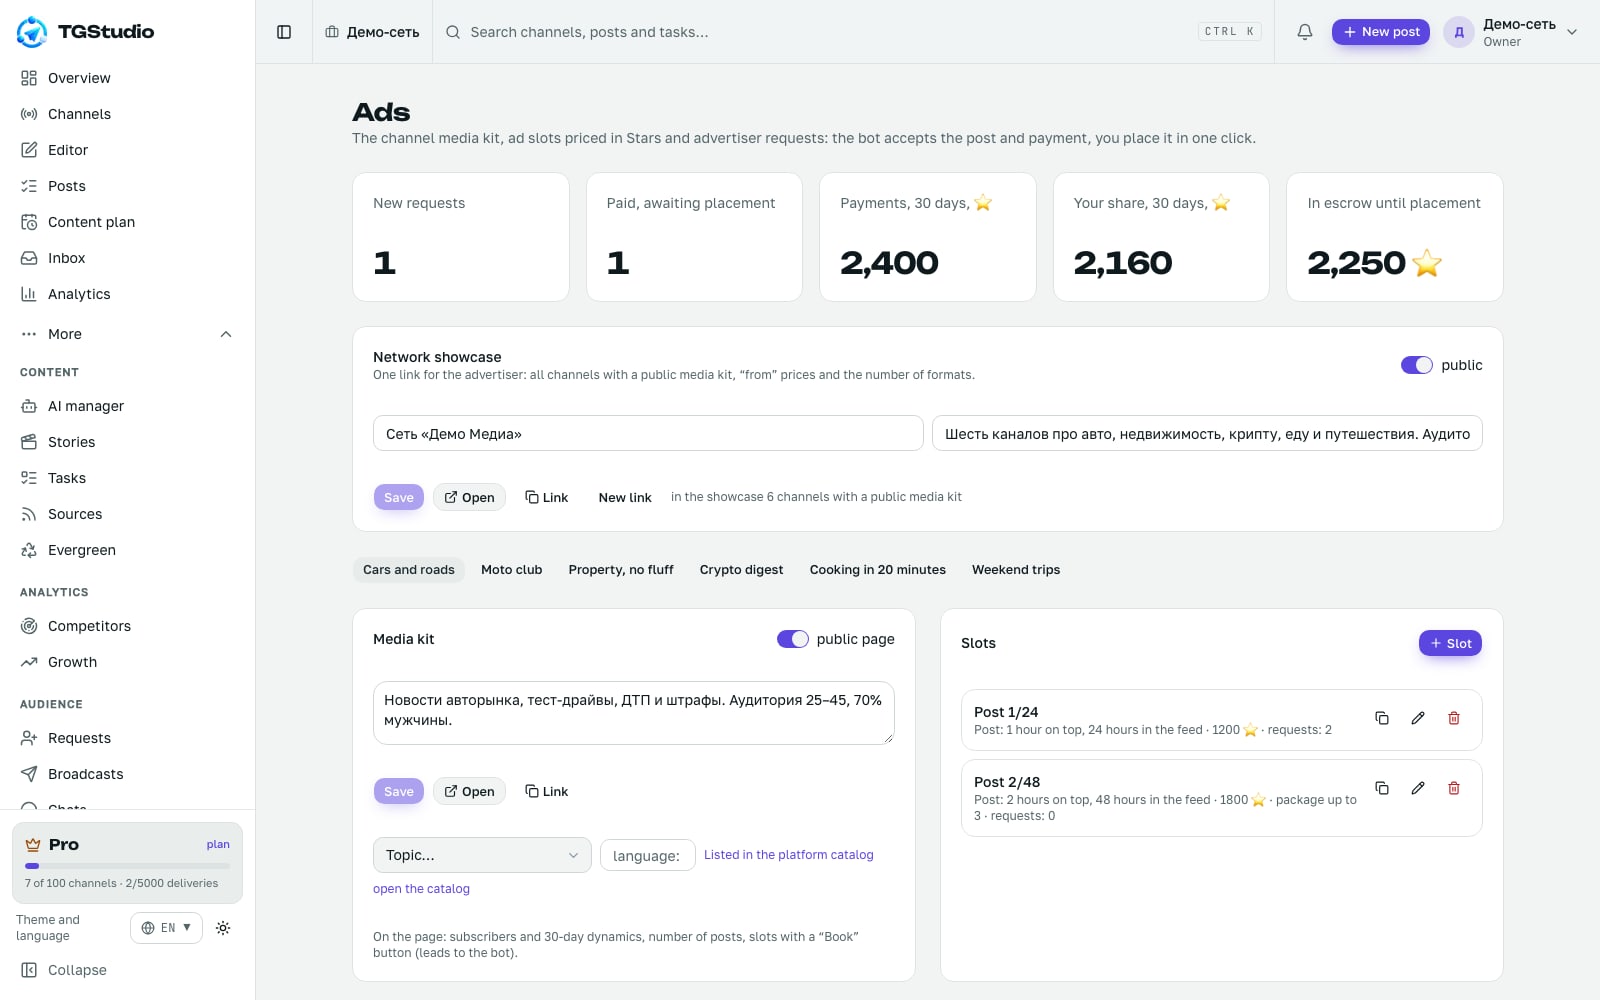Collapse the sidebar via the Collapse button
The image size is (1600, 1000).
(128, 970)
